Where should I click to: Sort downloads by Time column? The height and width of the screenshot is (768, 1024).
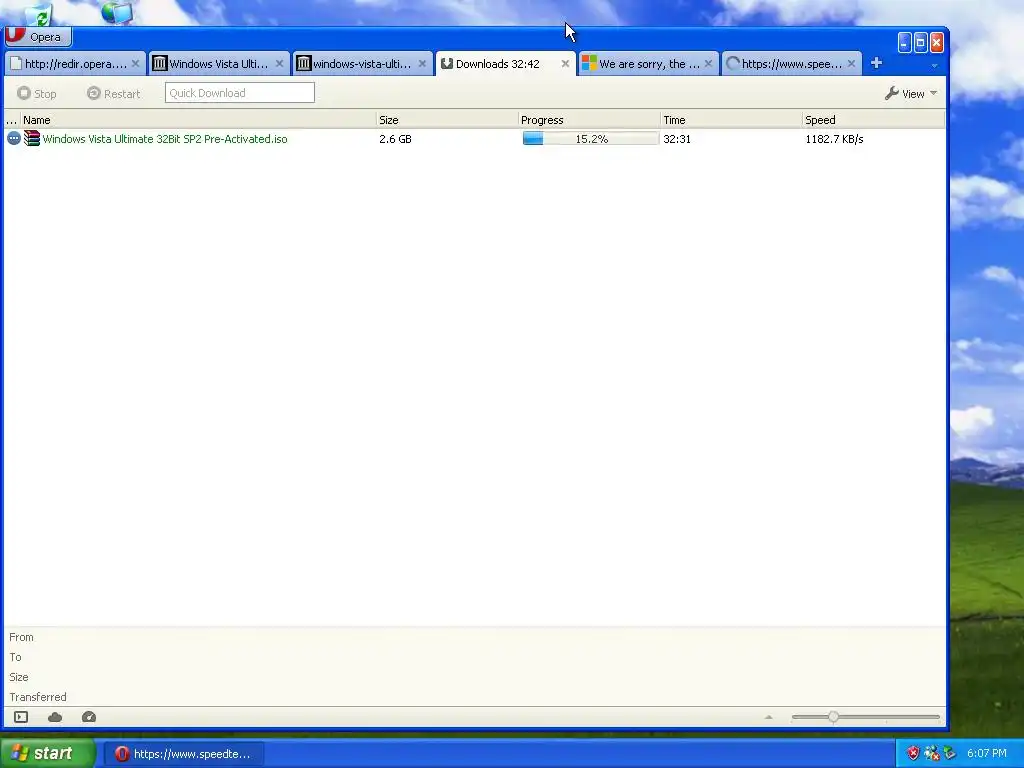[x=731, y=120]
